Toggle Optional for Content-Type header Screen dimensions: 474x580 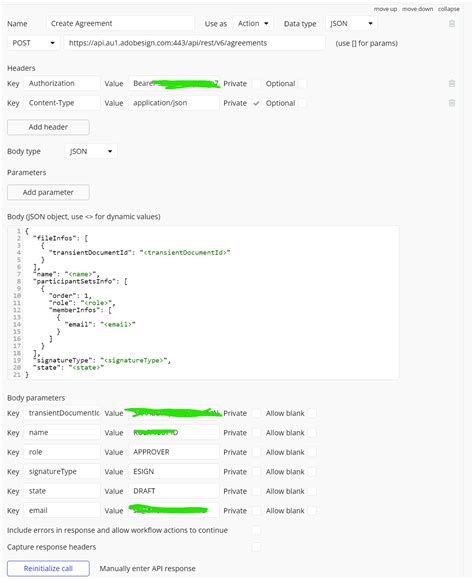pos(302,103)
